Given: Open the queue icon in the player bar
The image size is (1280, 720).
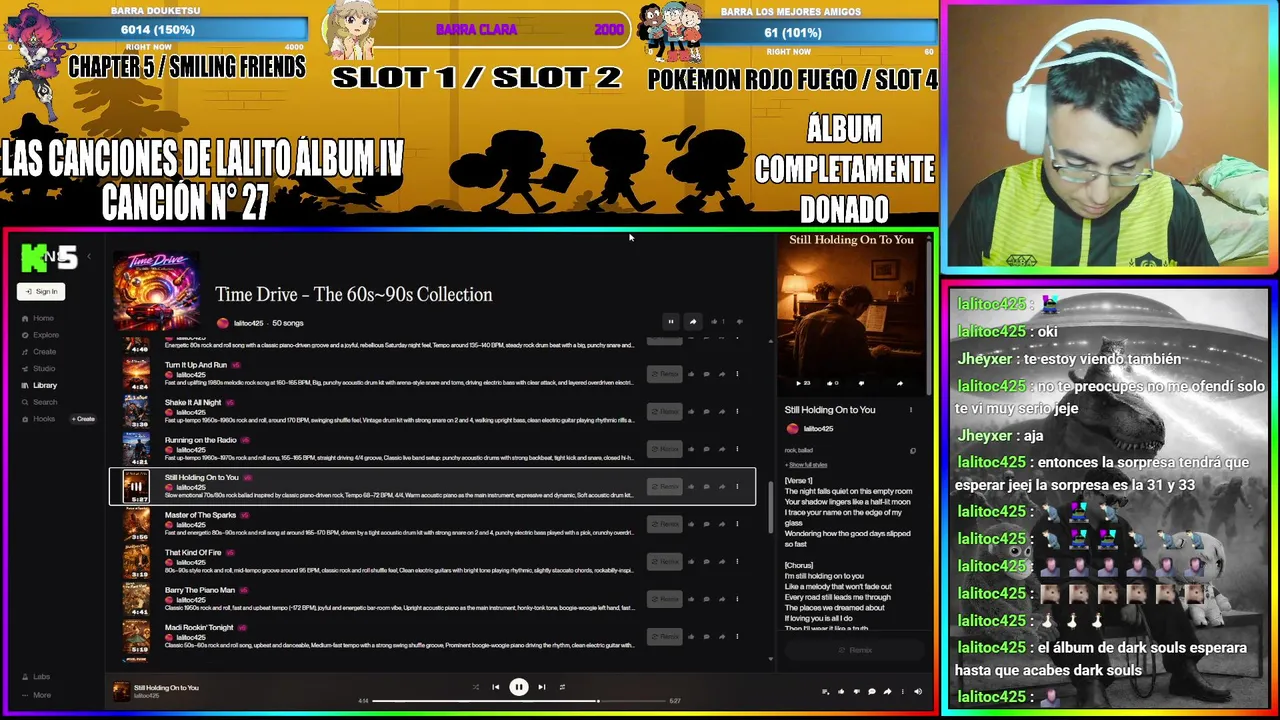Looking at the screenshot, I should (x=825, y=691).
